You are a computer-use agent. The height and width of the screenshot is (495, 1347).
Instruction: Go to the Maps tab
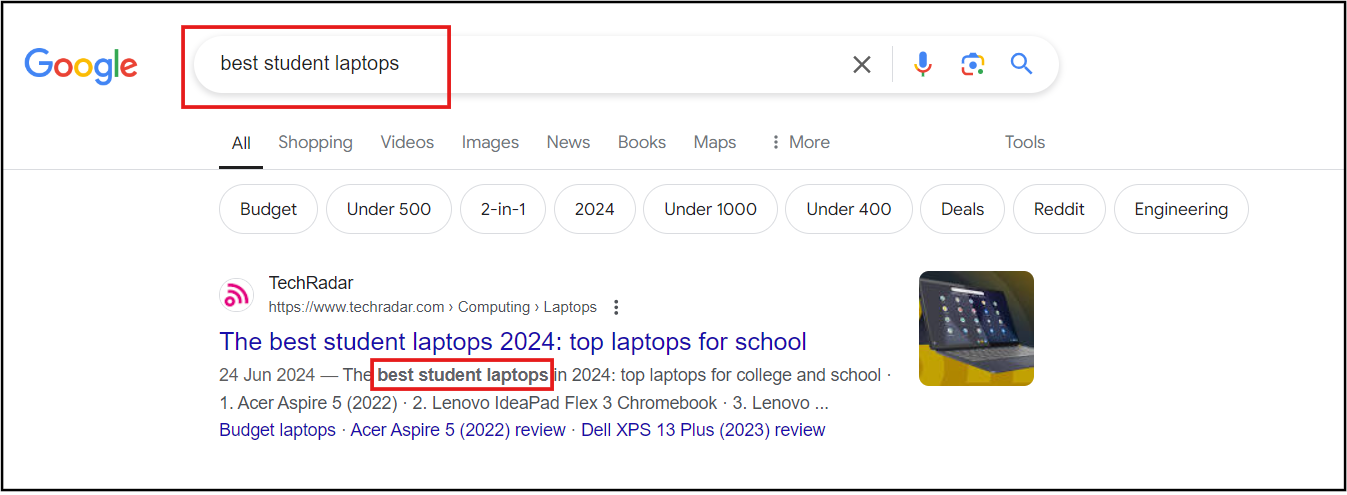[715, 142]
